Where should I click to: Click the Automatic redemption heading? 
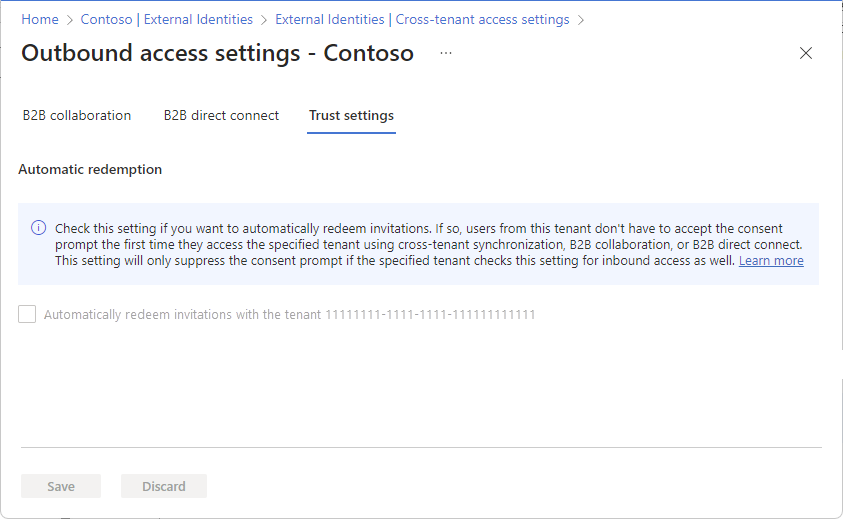point(90,169)
